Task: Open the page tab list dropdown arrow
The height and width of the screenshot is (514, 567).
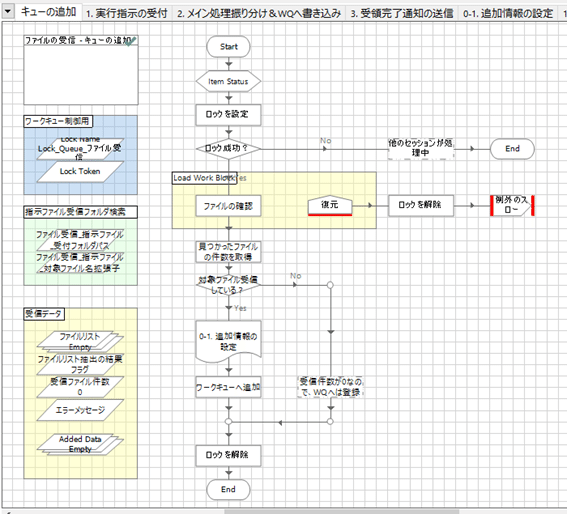Action: click(x=8, y=12)
